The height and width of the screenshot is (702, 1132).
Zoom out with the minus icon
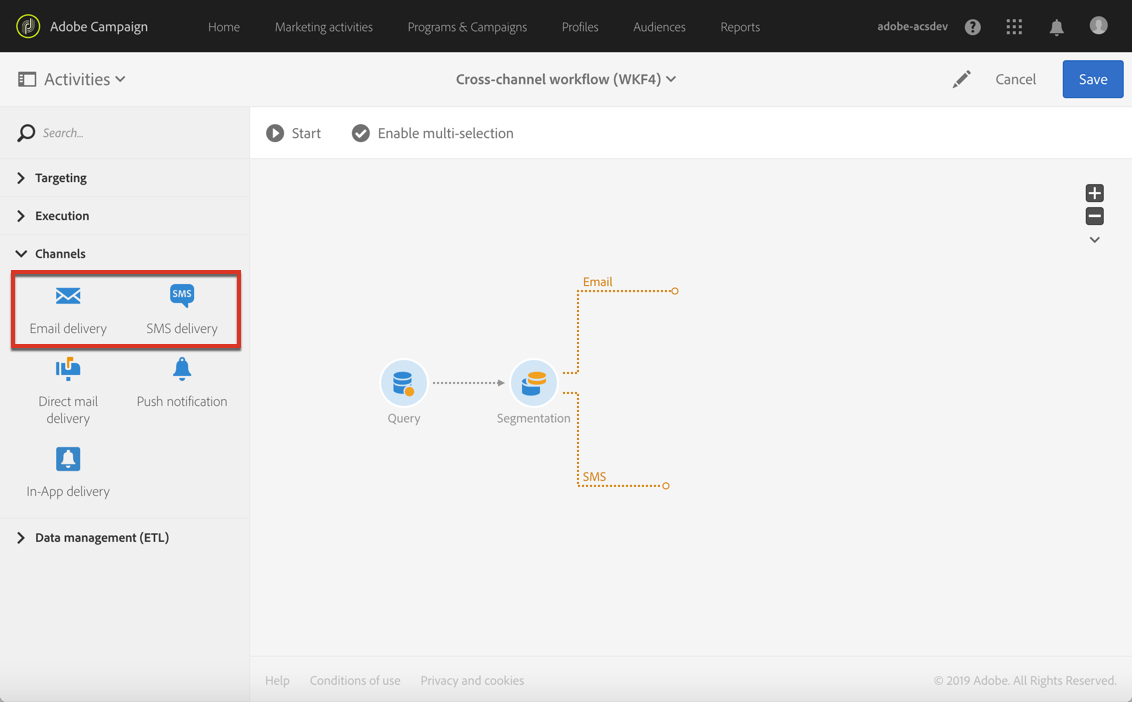(1094, 216)
